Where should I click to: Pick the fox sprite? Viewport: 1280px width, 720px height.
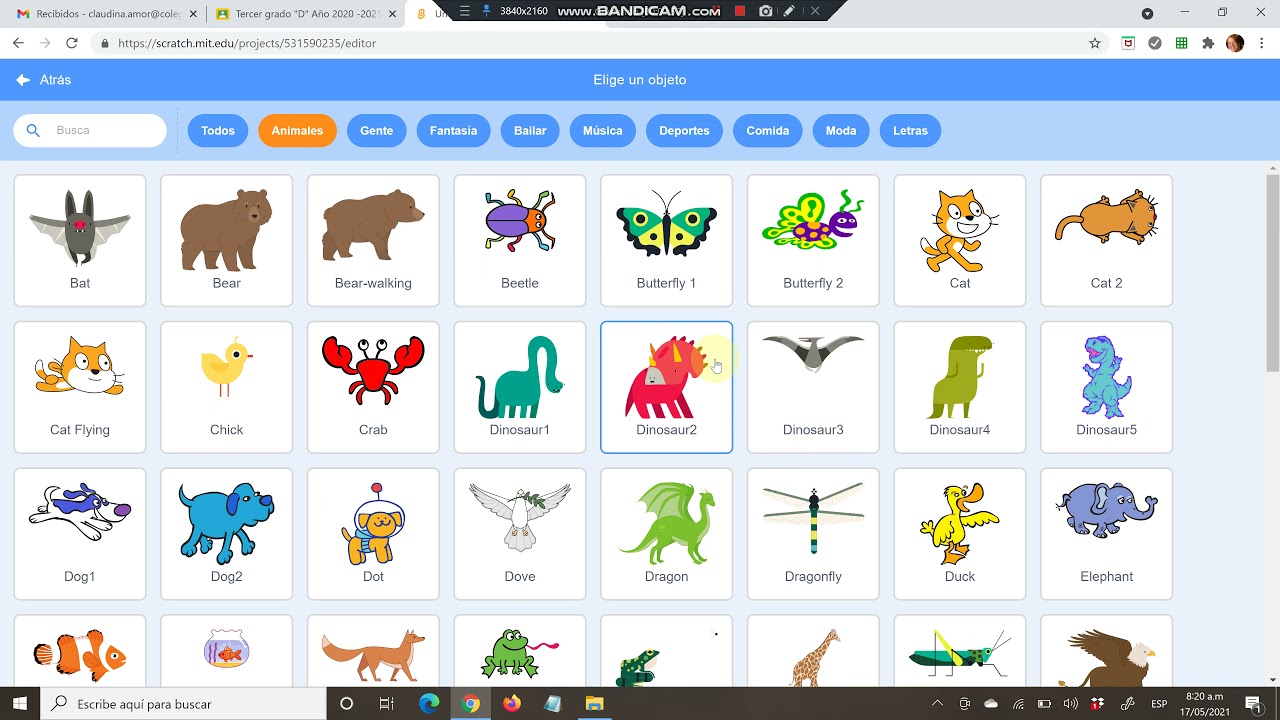coord(373,652)
